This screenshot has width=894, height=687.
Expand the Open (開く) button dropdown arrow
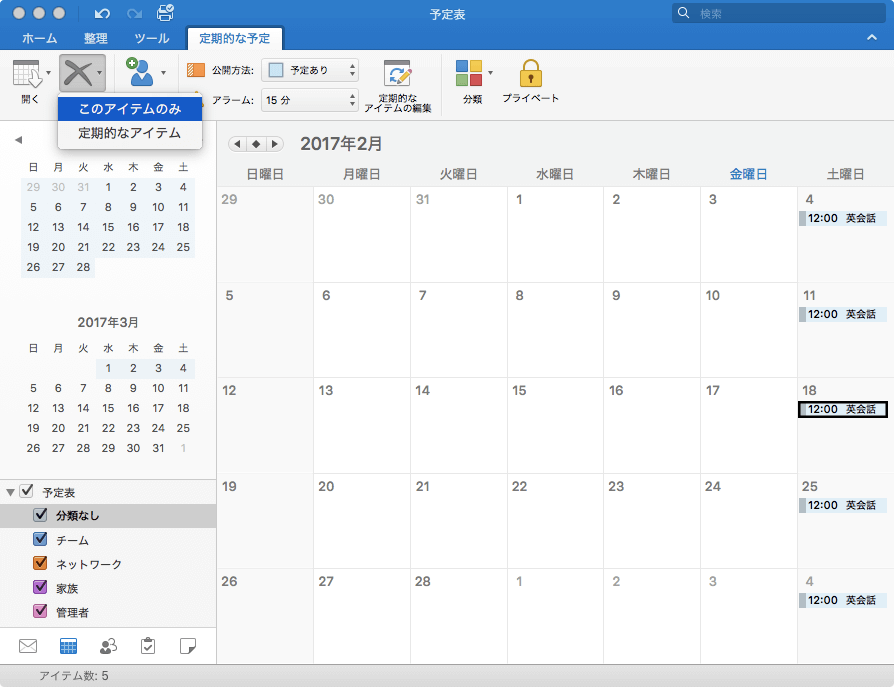(x=48, y=72)
